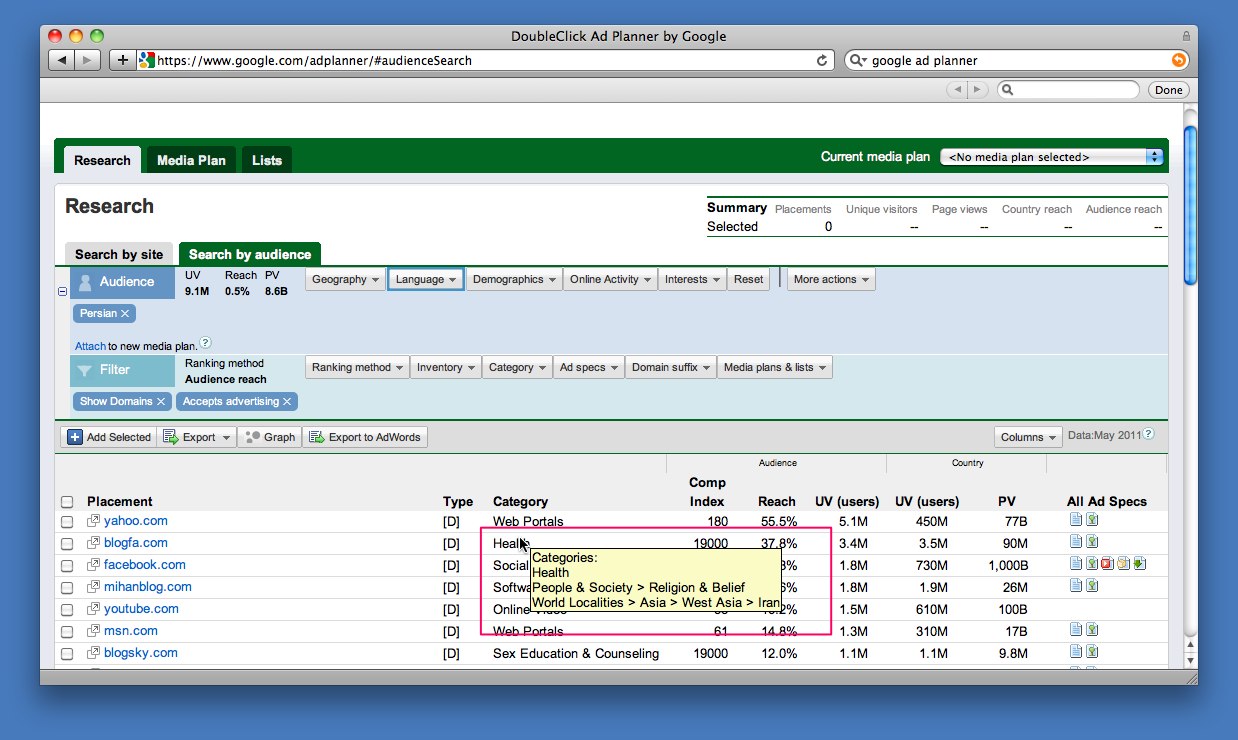Check the blogsky.com row checkbox
Image resolution: width=1238 pixels, height=740 pixels.
(x=67, y=654)
